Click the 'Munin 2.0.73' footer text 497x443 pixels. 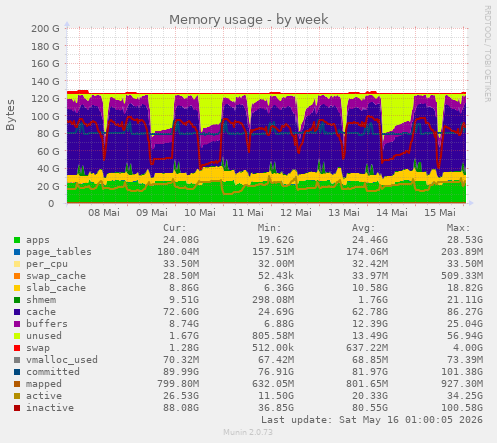tap(248, 432)
